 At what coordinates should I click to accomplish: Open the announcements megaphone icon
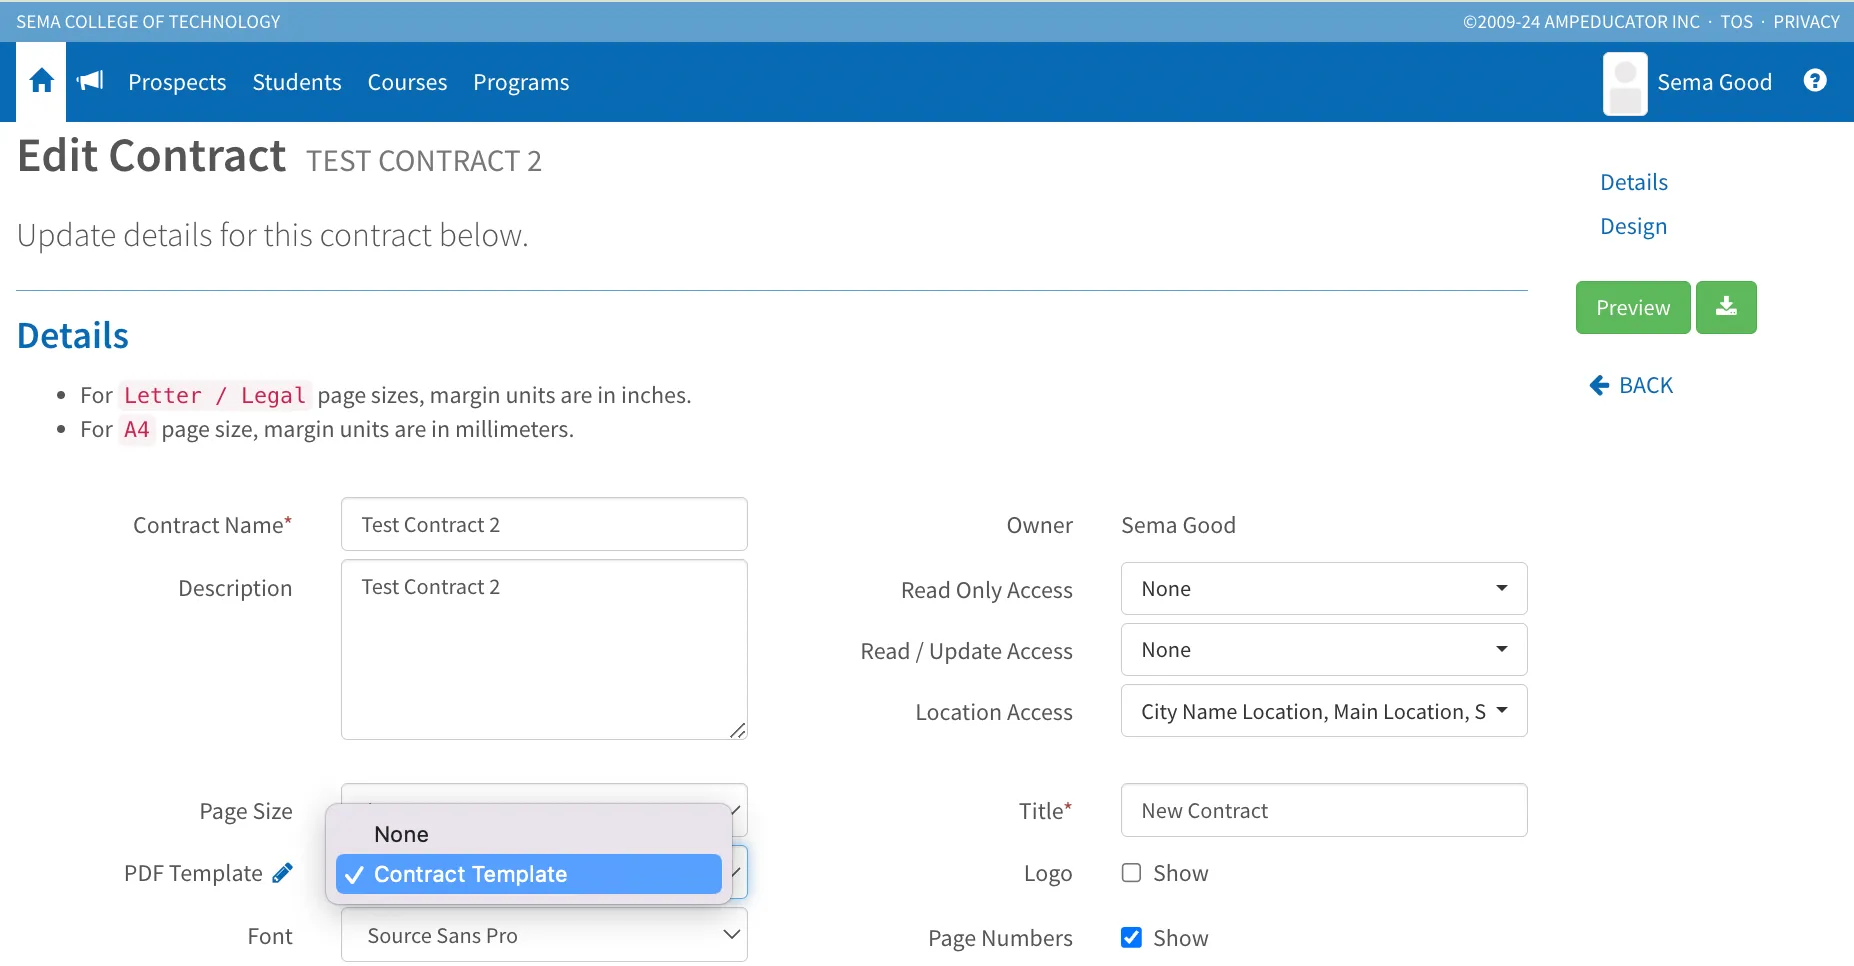tap(90, 81)
